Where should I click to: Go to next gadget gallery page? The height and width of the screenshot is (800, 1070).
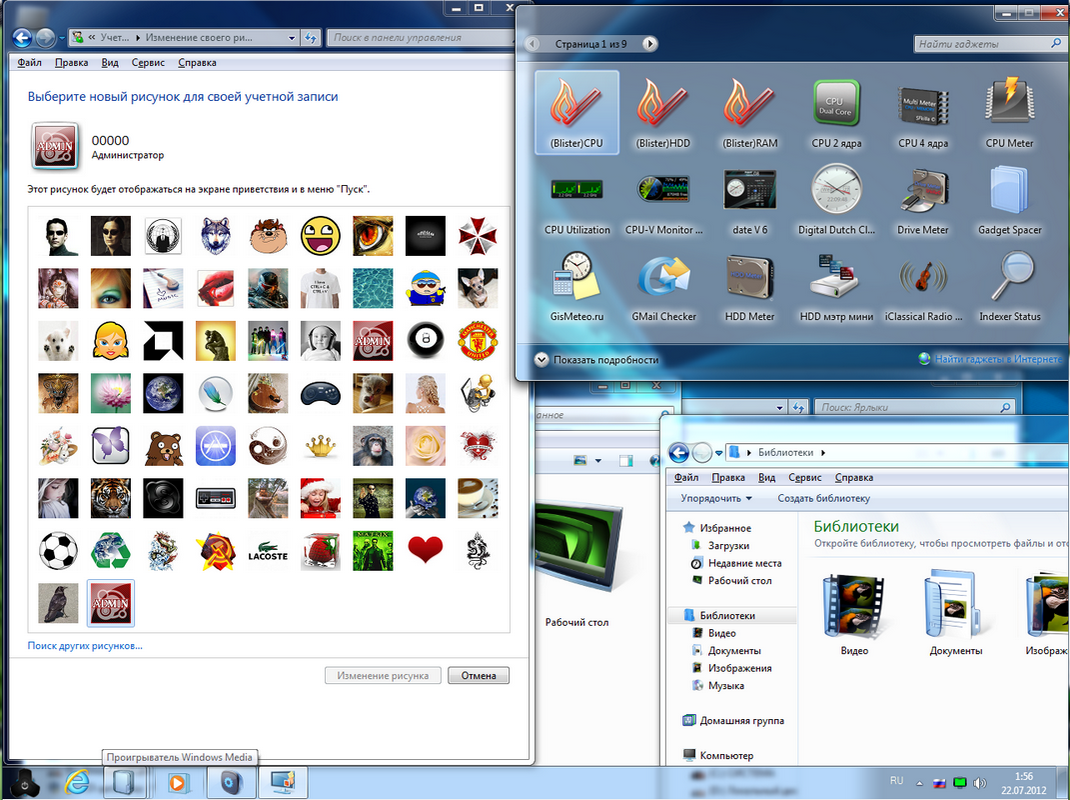pos(650,44)
